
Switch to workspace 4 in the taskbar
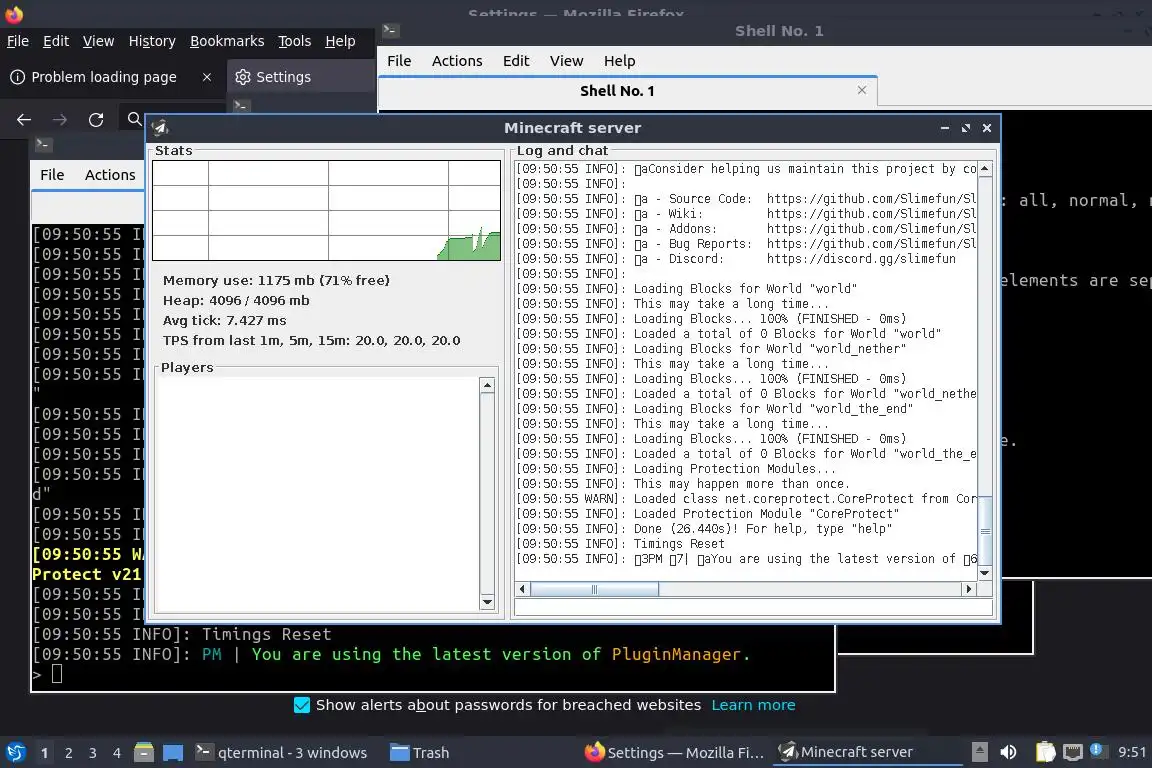pyautogui.click(x=117, y=753)
